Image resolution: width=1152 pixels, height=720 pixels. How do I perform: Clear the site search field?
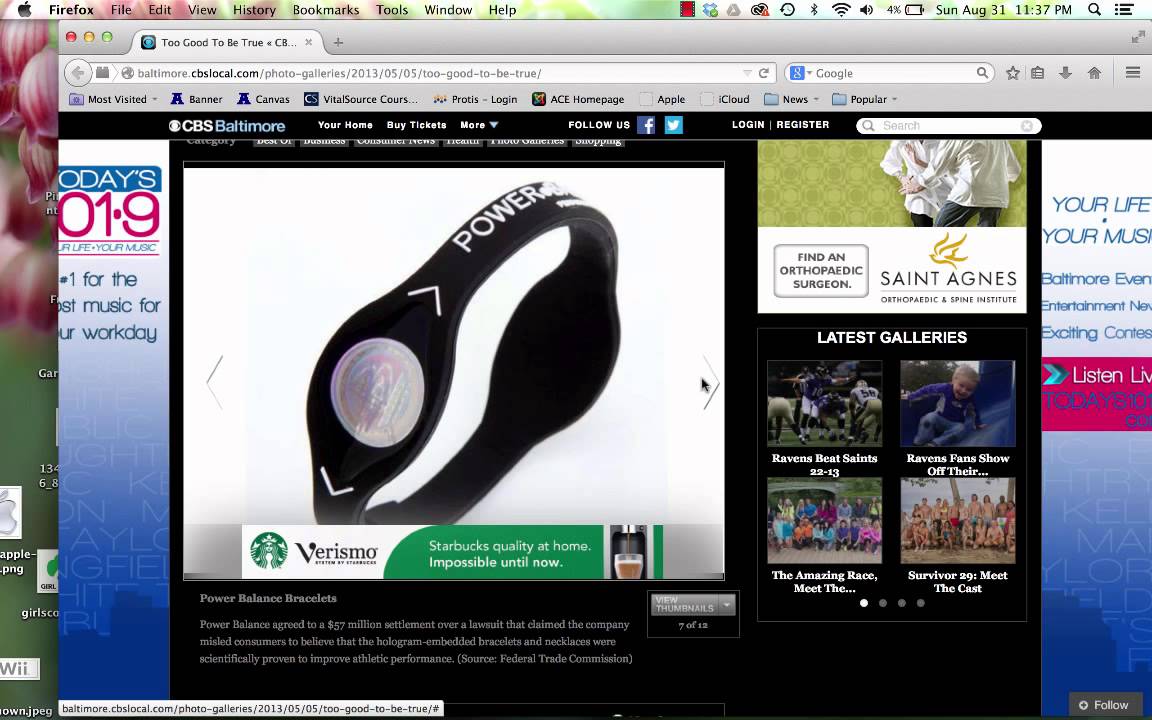[1027, 126]
